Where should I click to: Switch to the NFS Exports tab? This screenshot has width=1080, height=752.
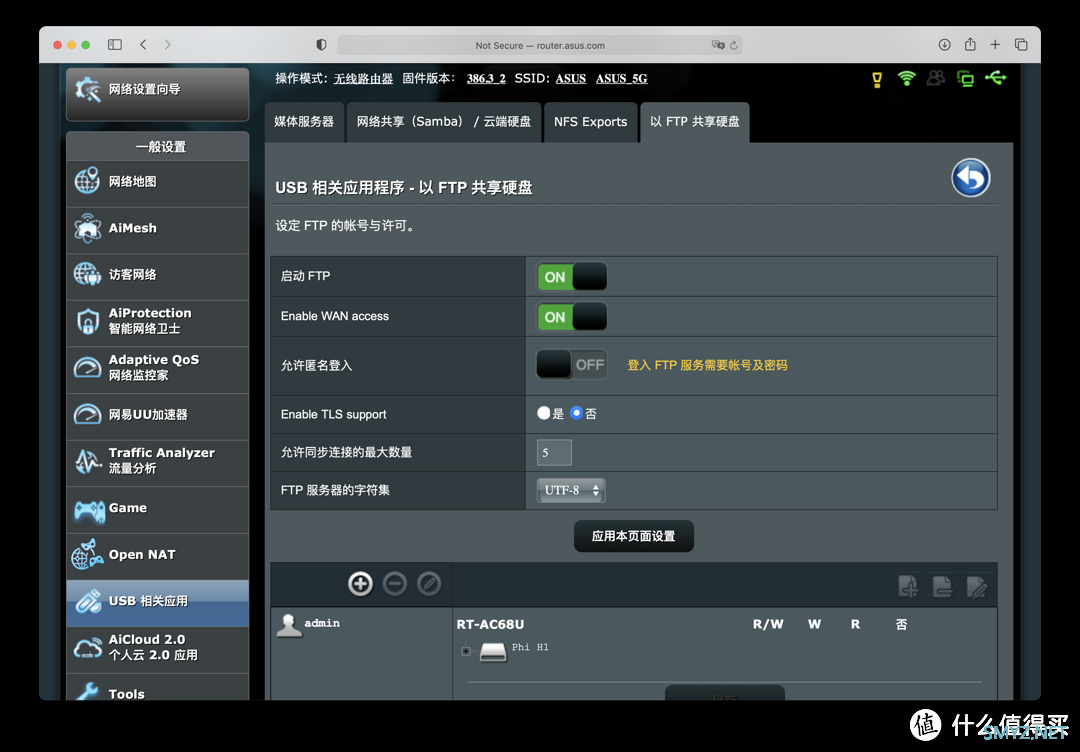click(x=590, y=122)
